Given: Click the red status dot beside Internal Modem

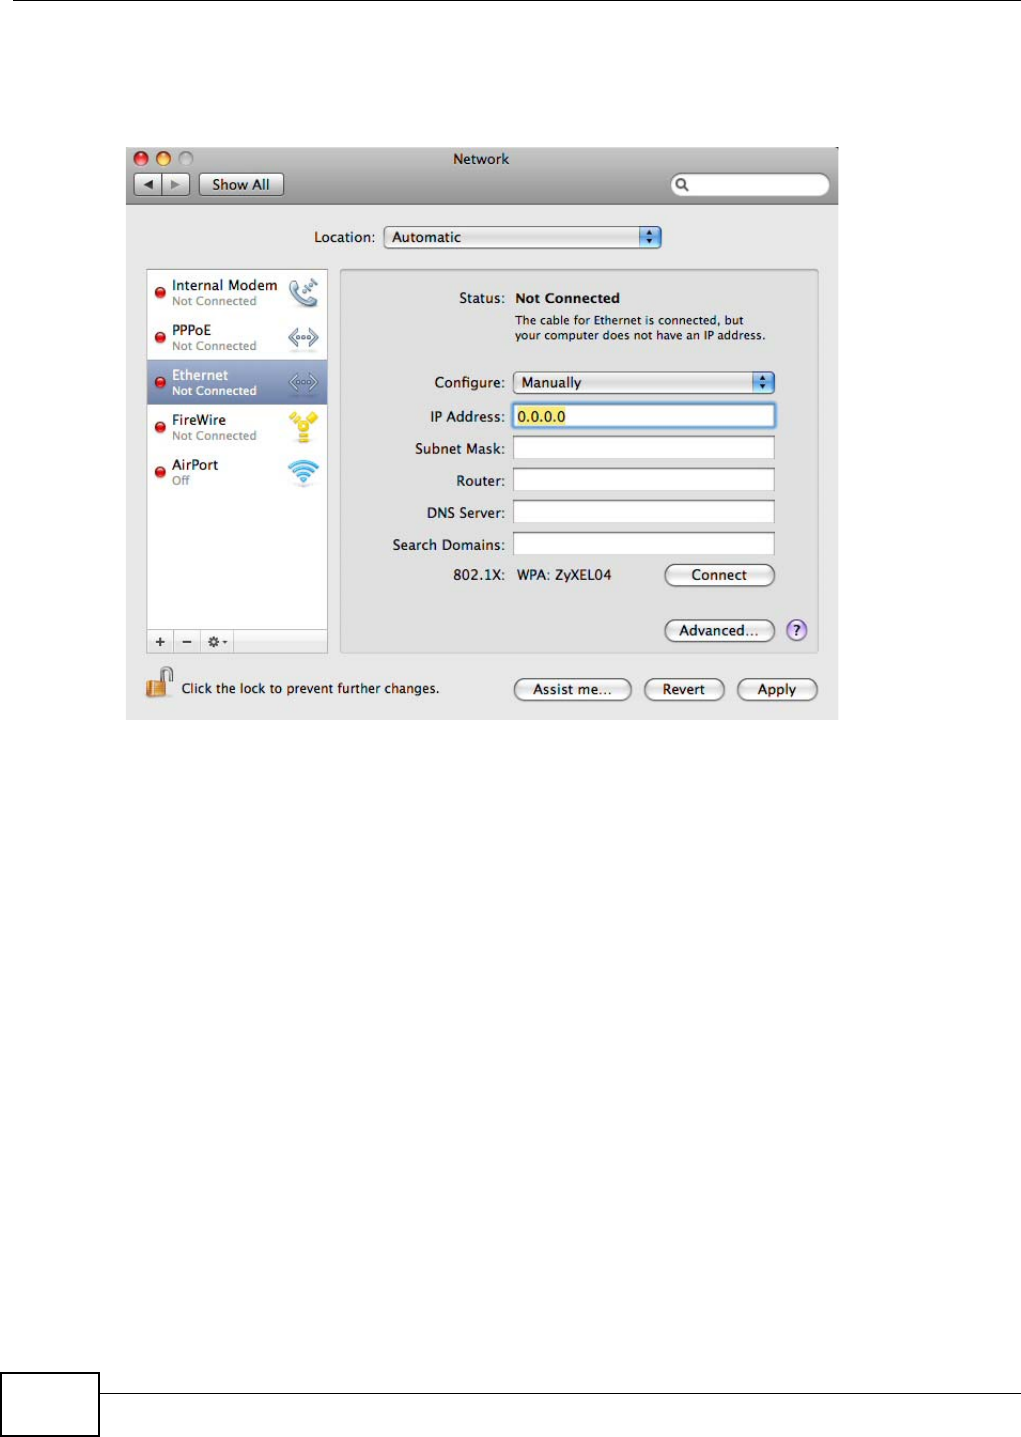Looking at the screenshot, I should click(160, 293).
